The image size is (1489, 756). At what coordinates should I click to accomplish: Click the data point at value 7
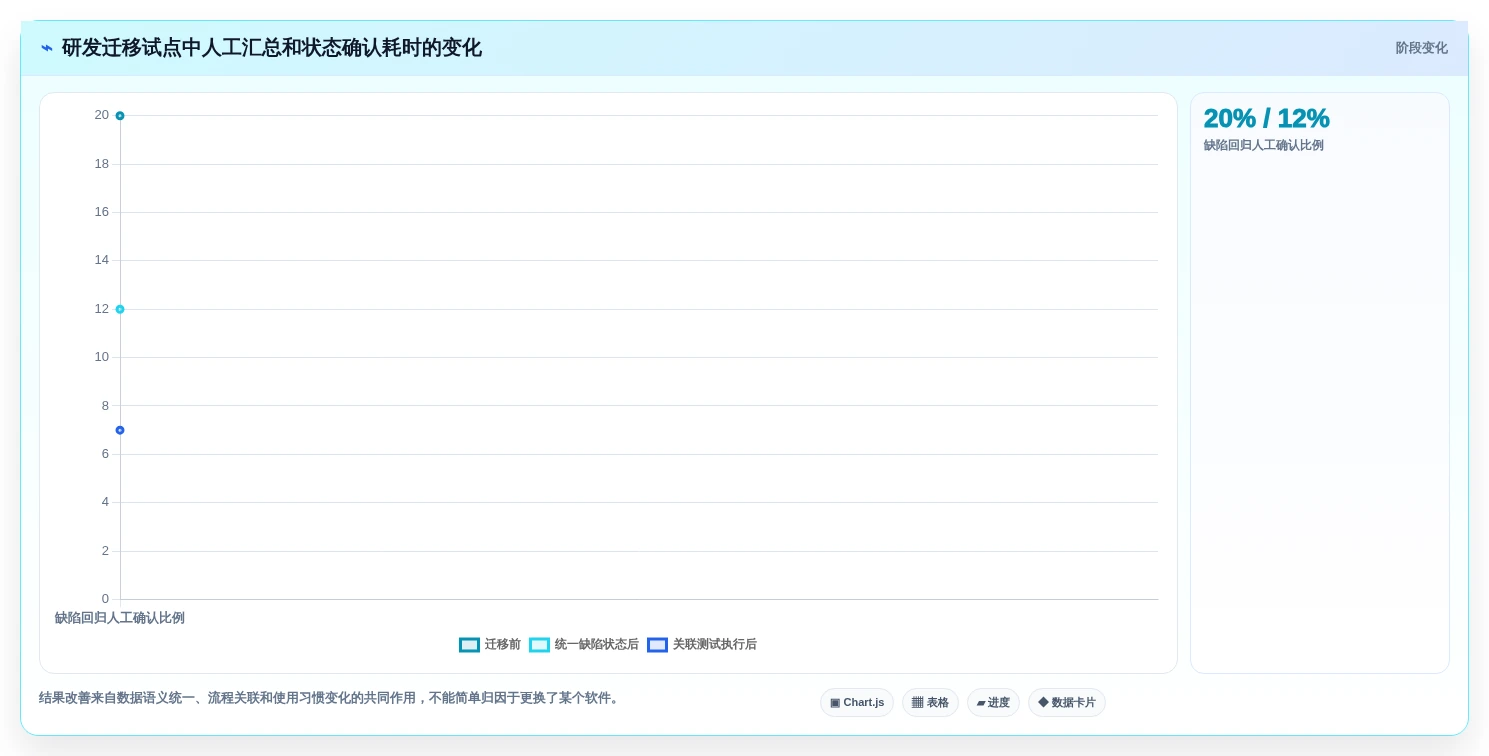120,430
